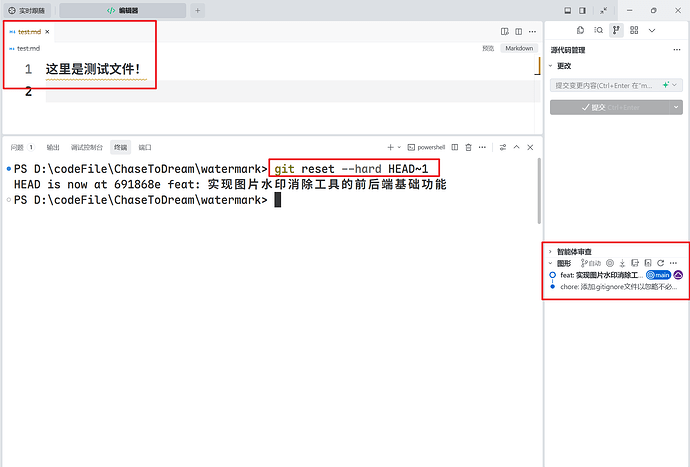Image resolution: width=690 pixels, height=467 pixels.
Task: Click the pull icon in graph toolbar
Action: pyautogui.click(x=635, y=263)
